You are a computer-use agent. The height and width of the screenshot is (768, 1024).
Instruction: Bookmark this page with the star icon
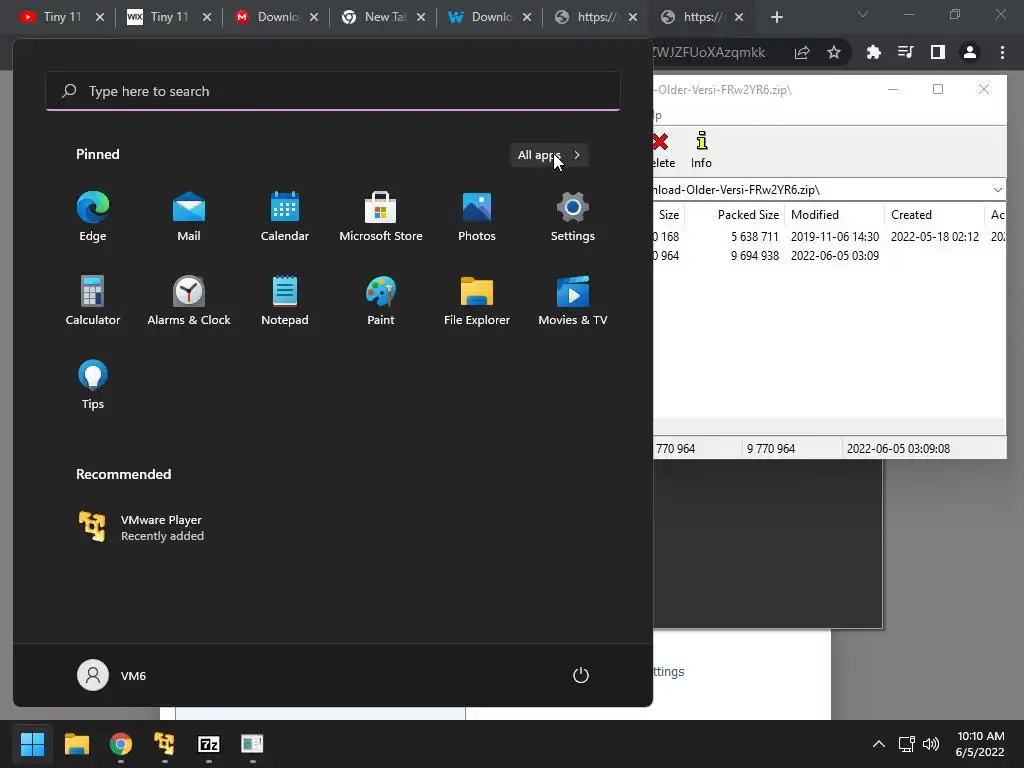coord(834,52)
